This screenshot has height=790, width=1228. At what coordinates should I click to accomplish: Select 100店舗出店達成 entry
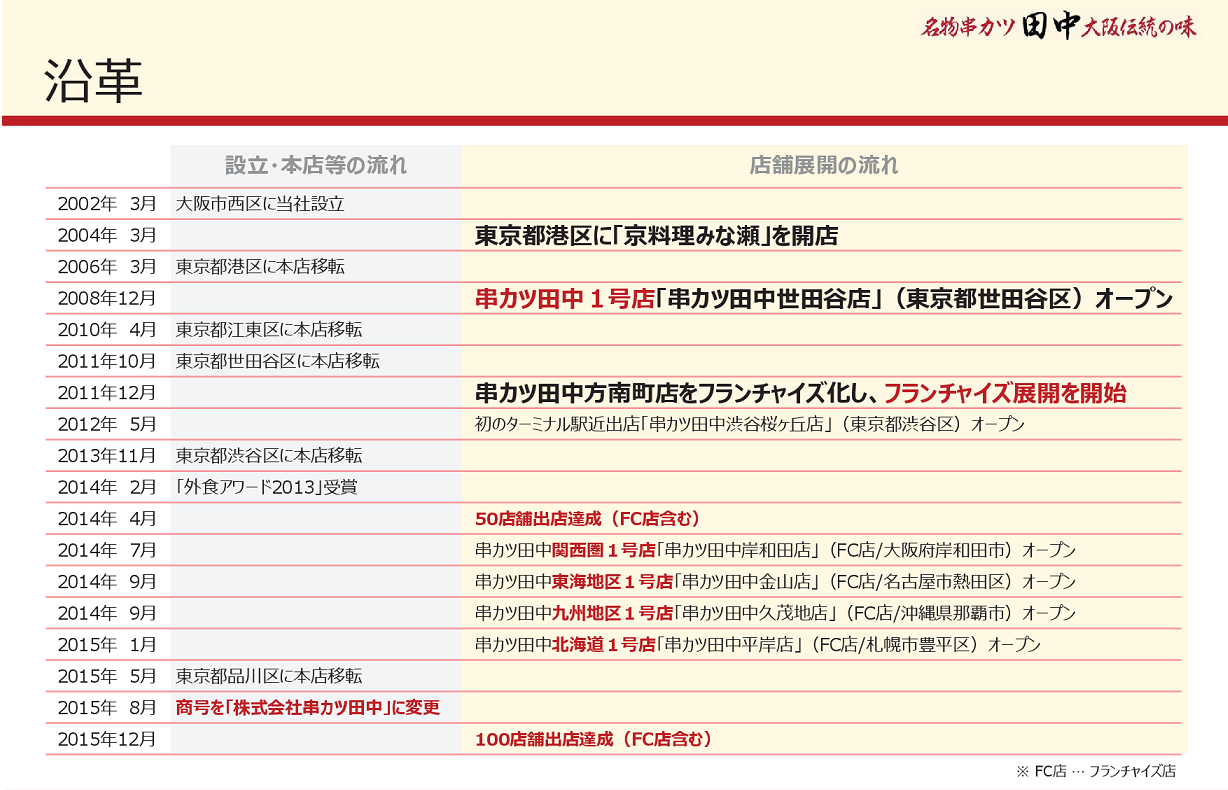593,739
